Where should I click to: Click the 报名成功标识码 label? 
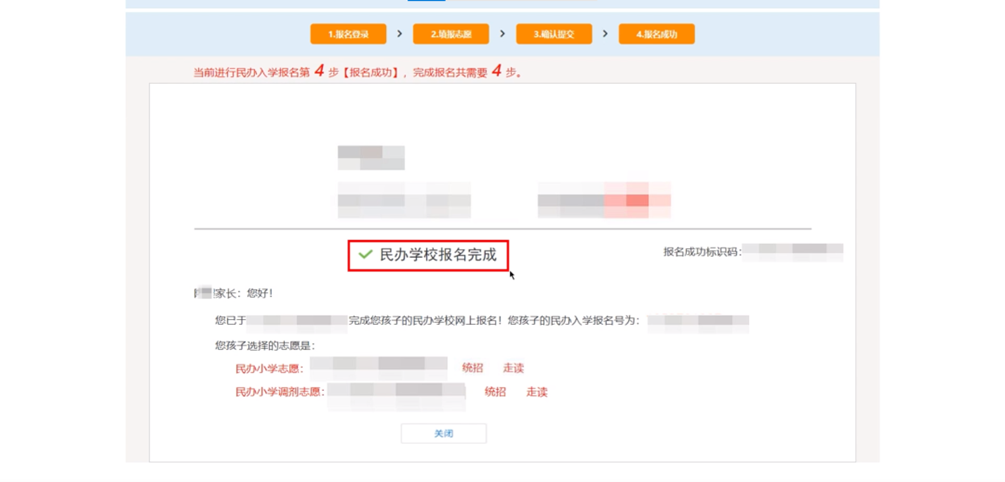[x=701, y=252]
